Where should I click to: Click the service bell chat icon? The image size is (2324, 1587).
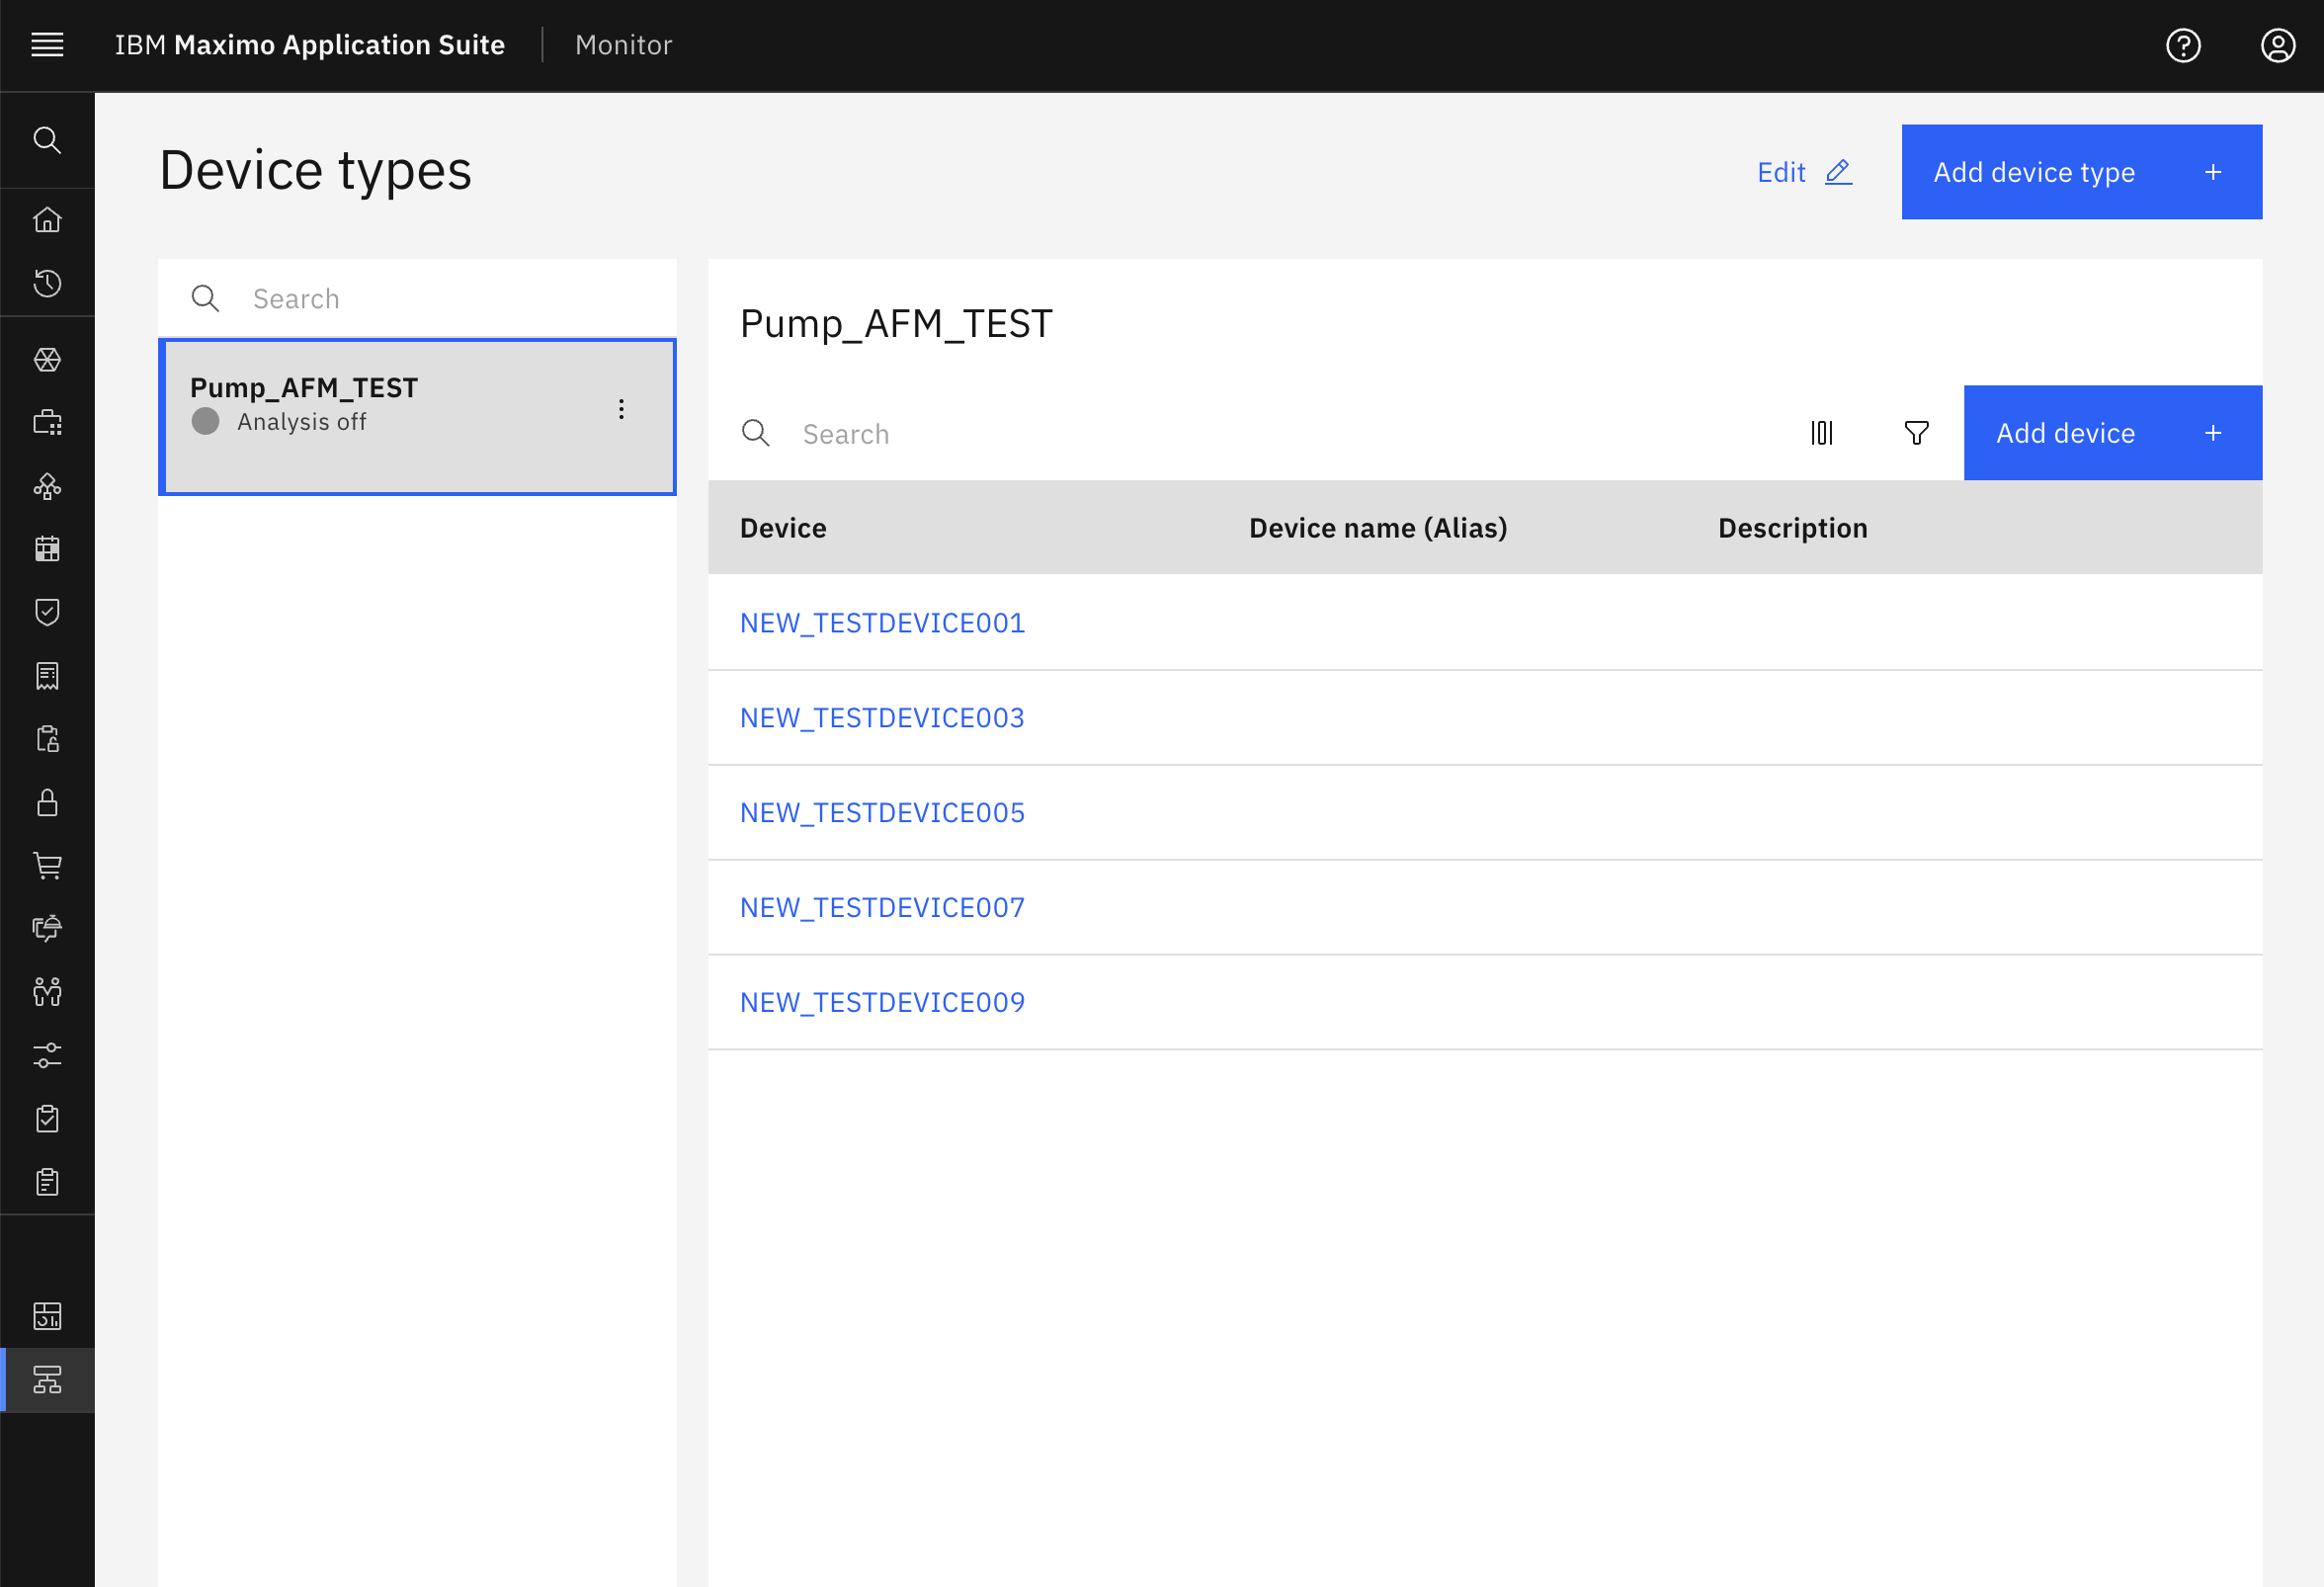click(47, 929)
